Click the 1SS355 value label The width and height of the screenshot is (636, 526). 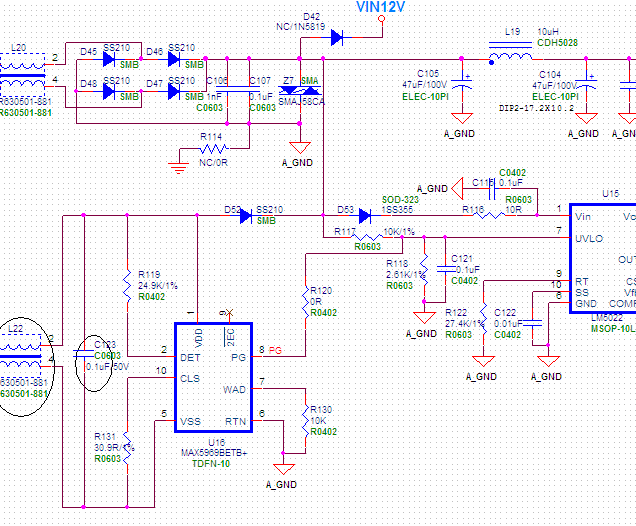pyautogui.click(x=397, y=210)
